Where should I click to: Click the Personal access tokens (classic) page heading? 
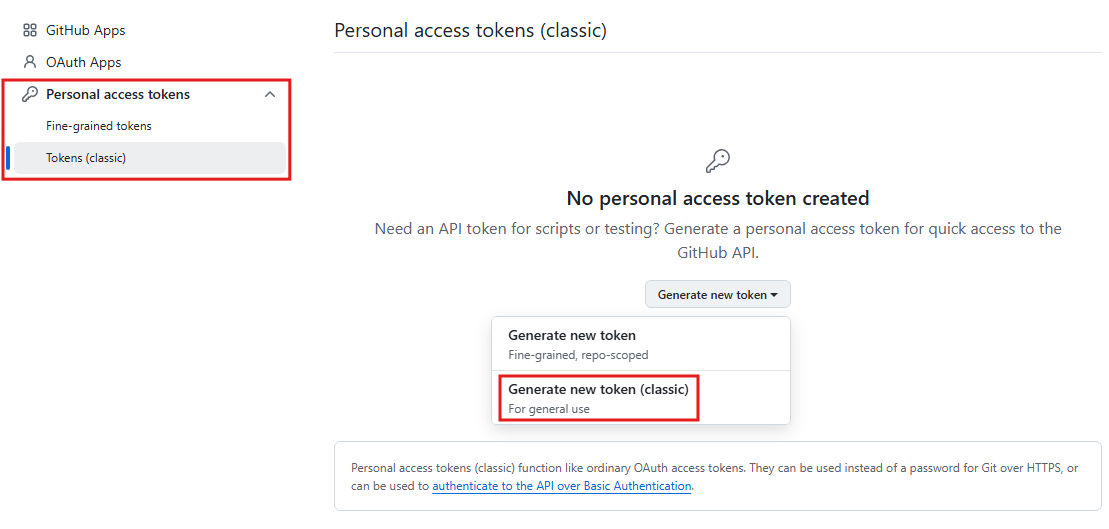tap(470, 30)
